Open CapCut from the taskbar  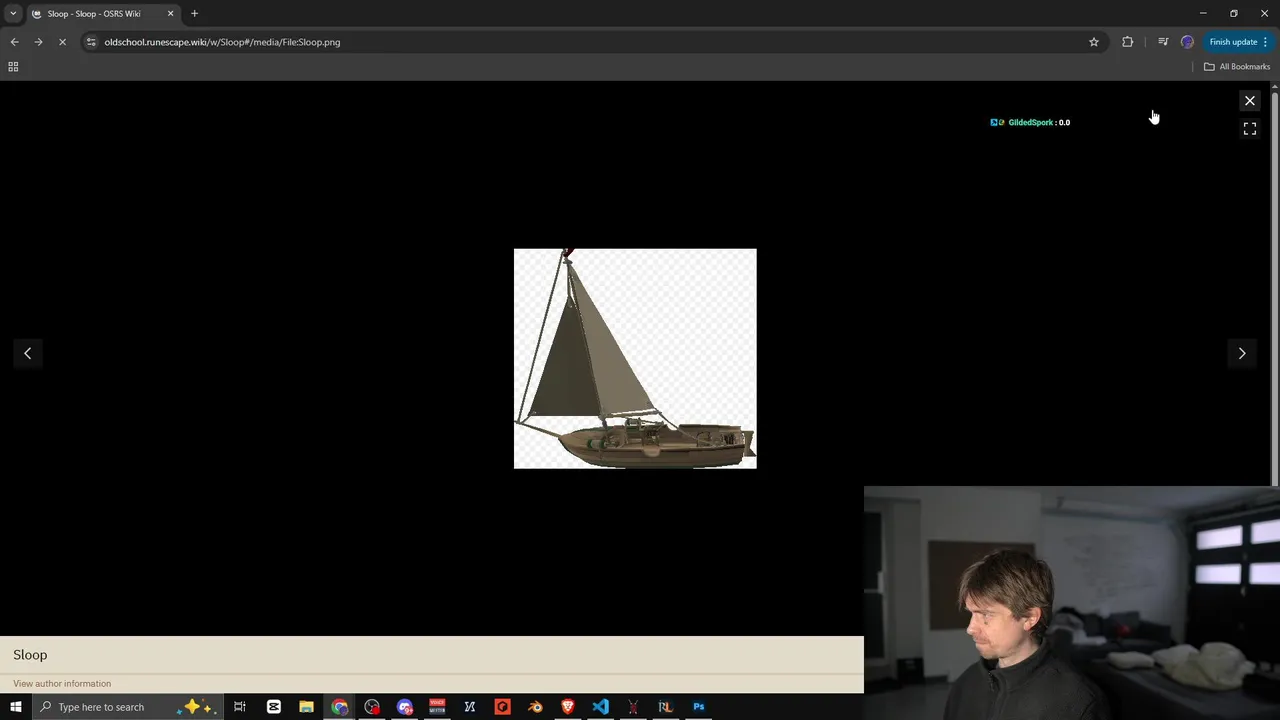click(x=274, y=707)
